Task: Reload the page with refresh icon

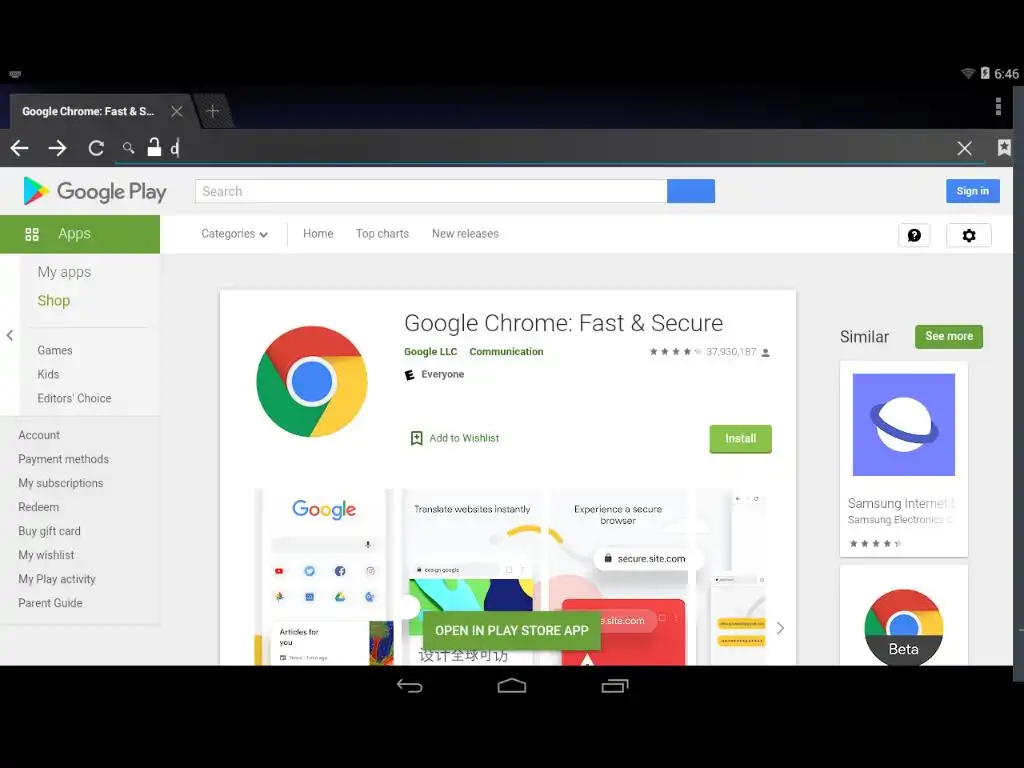Action: [x=96, y=148]
